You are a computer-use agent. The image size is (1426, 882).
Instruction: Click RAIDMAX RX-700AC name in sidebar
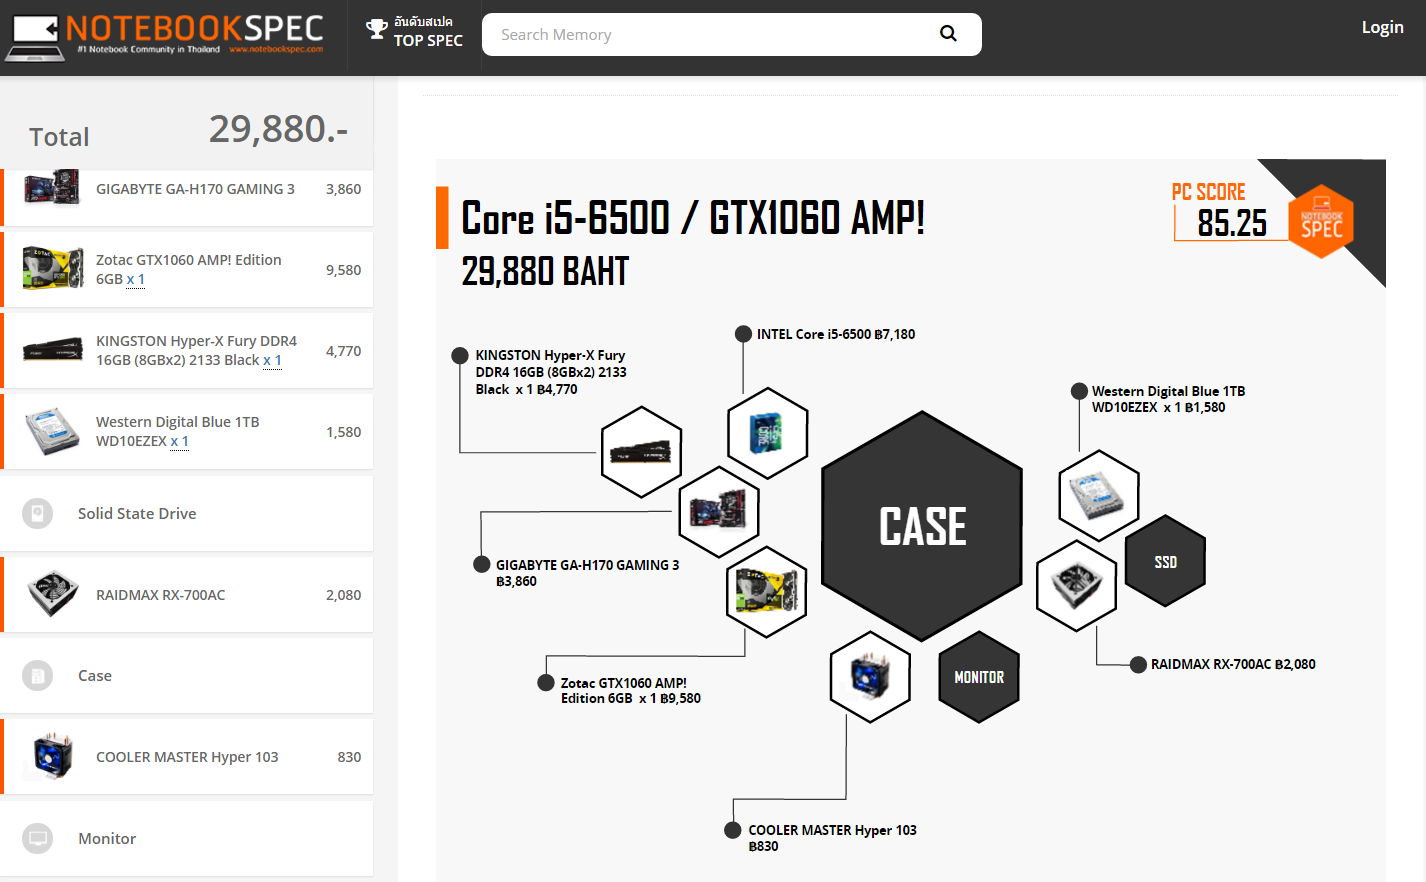click(161, 595)
